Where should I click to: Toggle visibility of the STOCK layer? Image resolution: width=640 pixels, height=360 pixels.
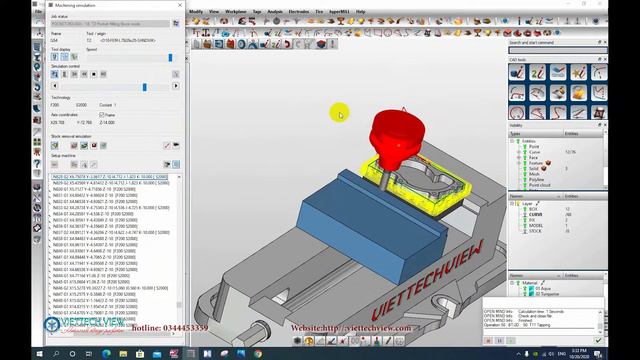pos(525,231)
